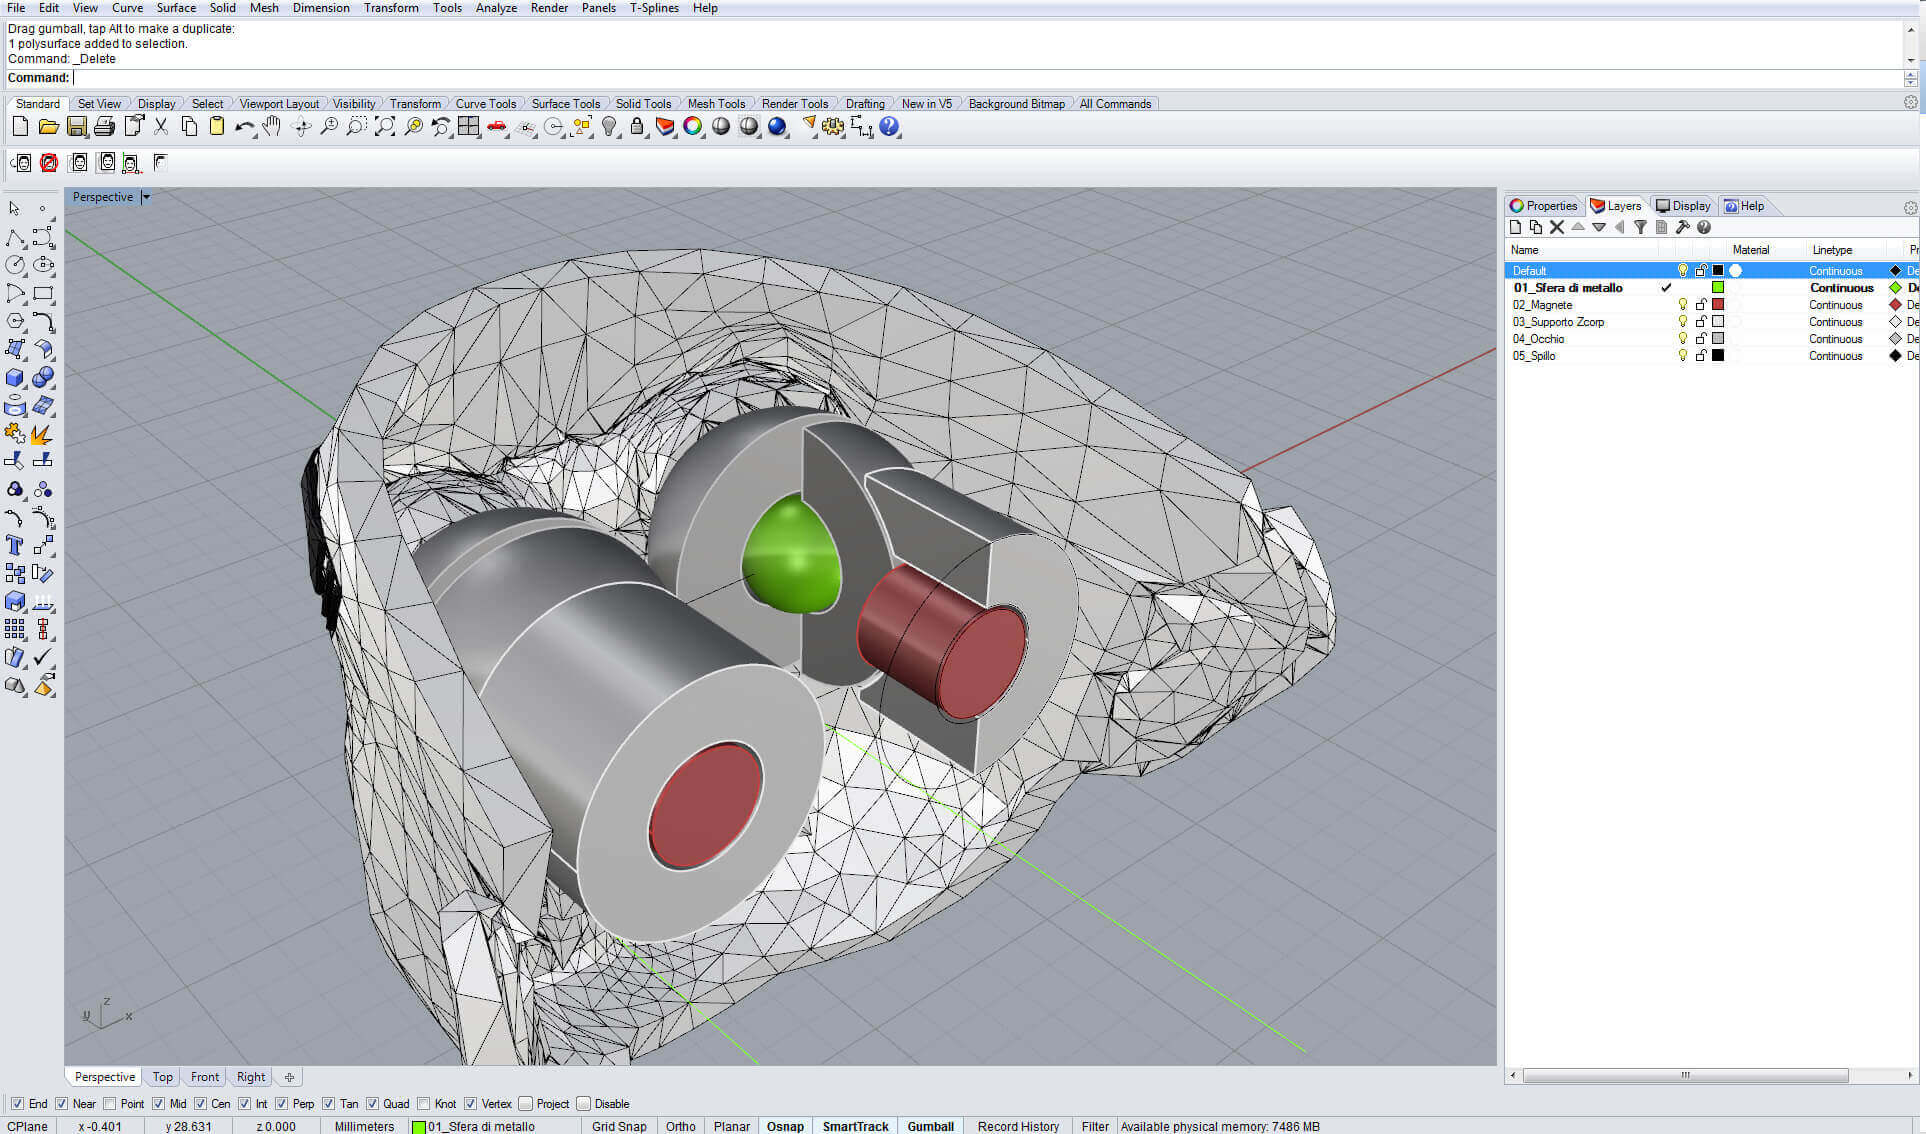Select the Circle tool in left sidebar
The image size is (1926, 1134).
pos(15,265)
